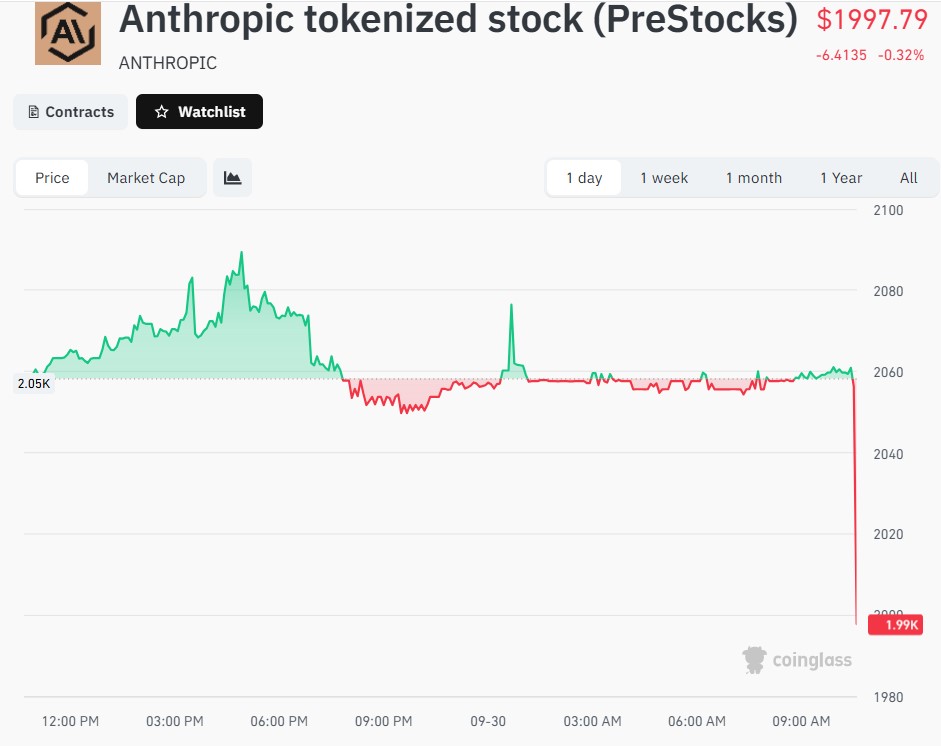Select the 1 day range

[584, 178]
